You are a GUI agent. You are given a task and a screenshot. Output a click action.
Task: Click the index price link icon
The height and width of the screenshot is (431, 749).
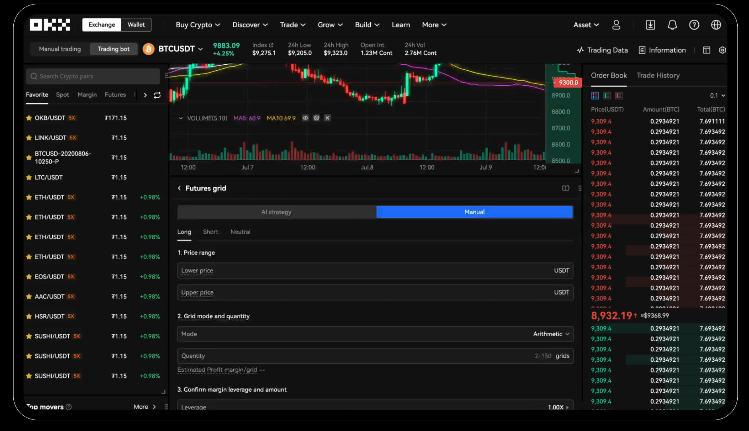(271, 45)
